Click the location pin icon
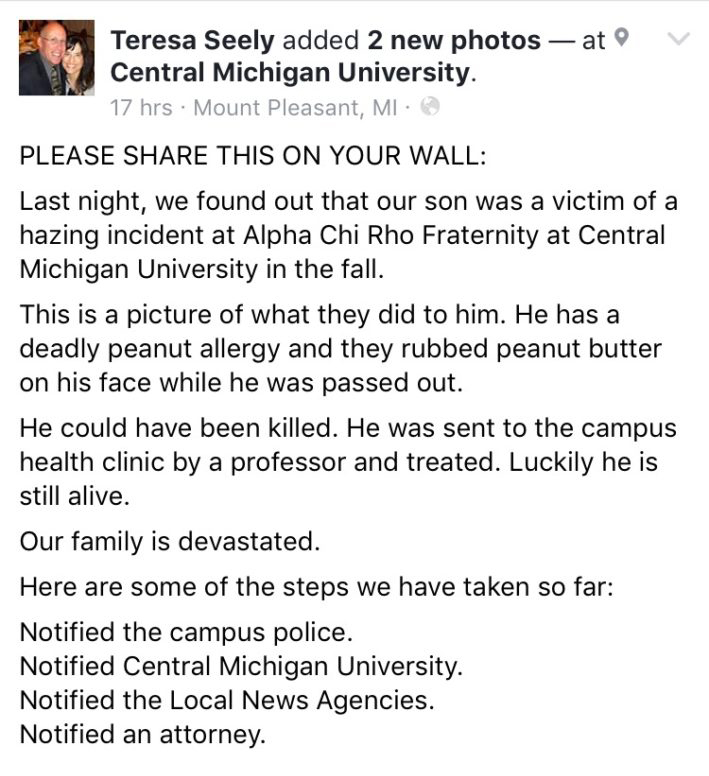The image size is (709, 776). 621,38
